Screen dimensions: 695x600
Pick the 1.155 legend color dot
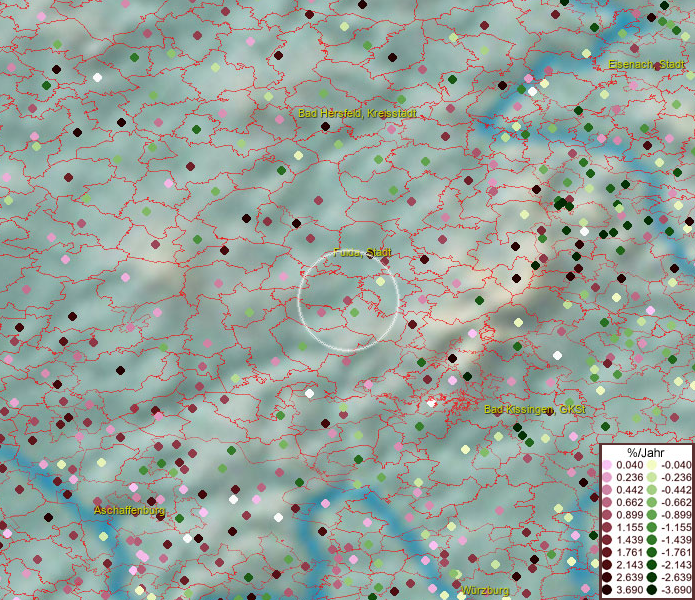(607, 527)
